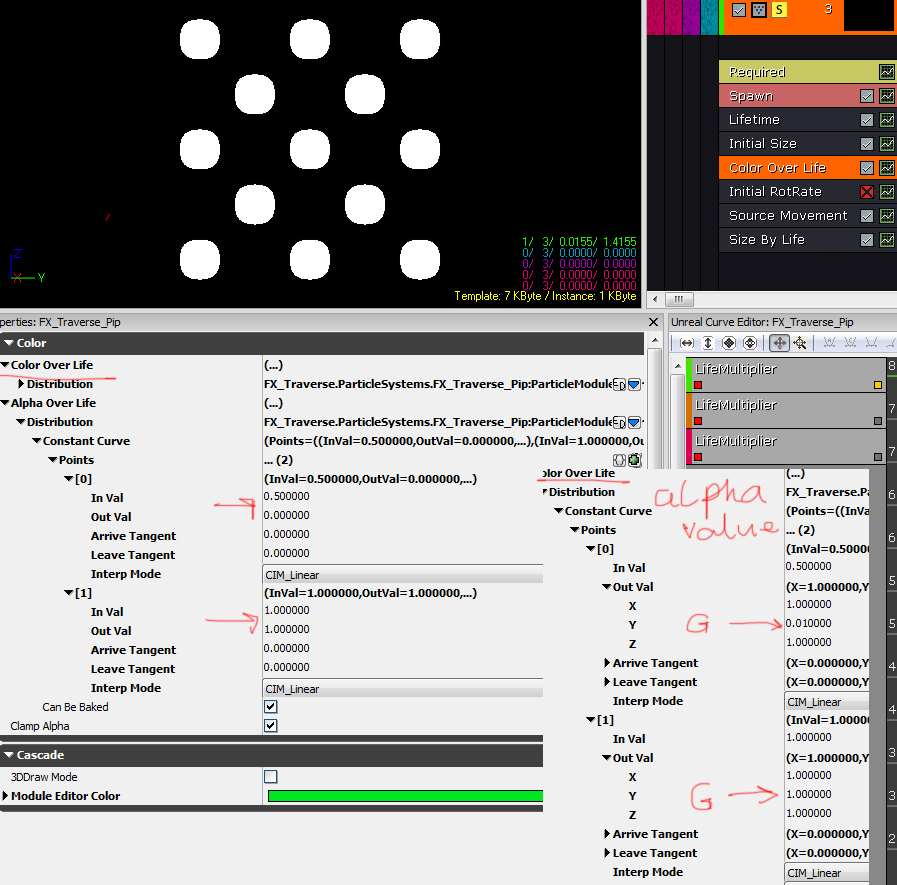Click the Y value 0.010000 field in inset
The image size is (897, 885).
(827, 623)
